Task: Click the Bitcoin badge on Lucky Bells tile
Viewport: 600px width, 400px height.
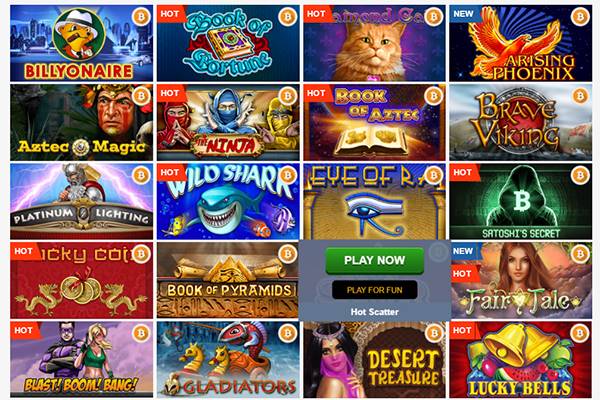Action: click(580, 333)
